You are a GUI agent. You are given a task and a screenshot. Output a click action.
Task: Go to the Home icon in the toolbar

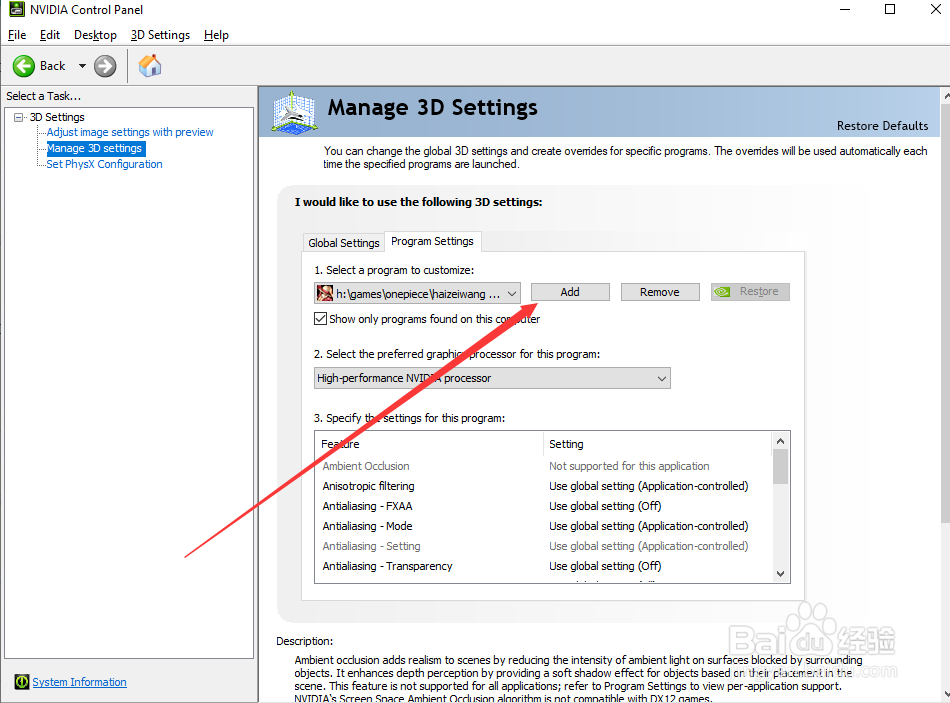150,65
